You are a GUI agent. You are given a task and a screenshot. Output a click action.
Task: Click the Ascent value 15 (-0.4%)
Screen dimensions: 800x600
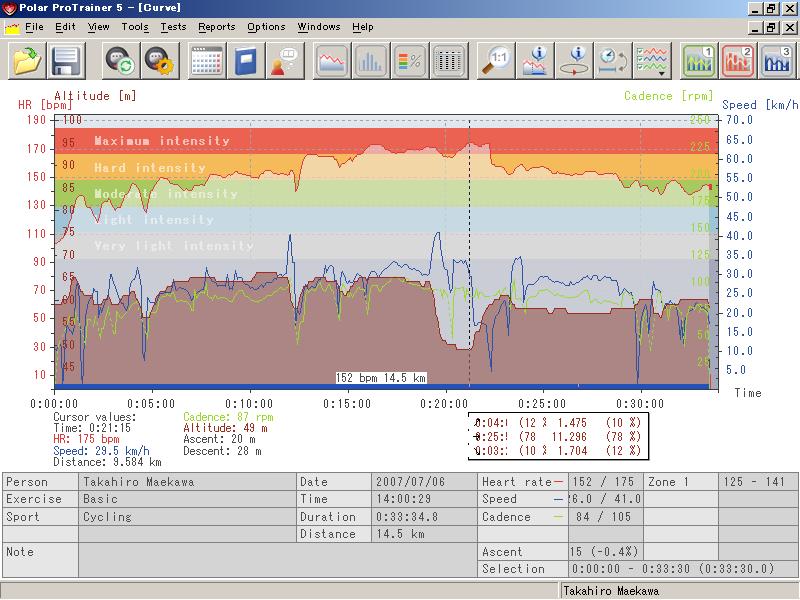tap(604, 552)
